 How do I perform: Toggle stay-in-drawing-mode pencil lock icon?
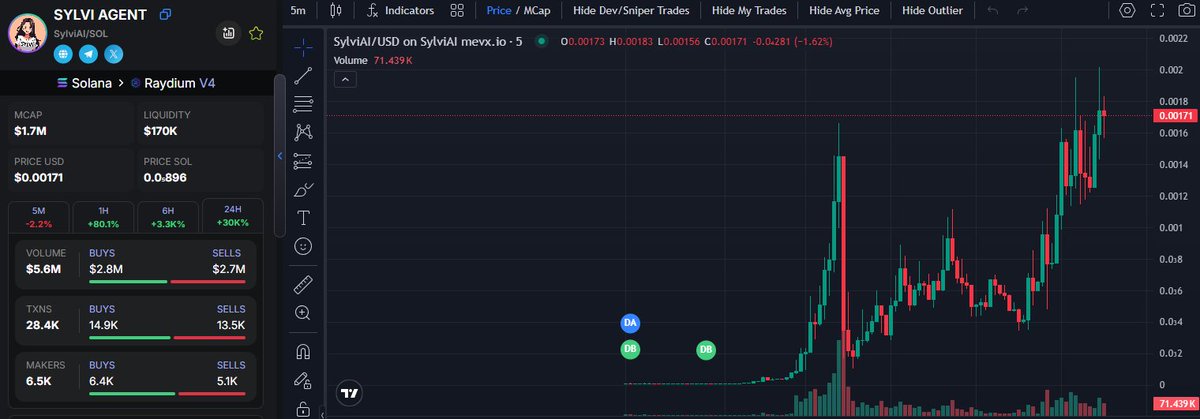point(304,380)
